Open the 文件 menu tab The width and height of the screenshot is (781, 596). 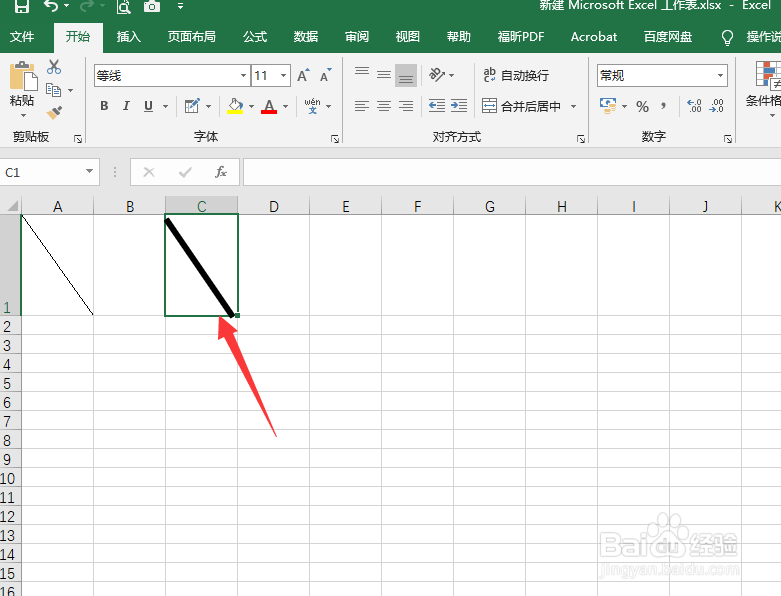[22, 37]
